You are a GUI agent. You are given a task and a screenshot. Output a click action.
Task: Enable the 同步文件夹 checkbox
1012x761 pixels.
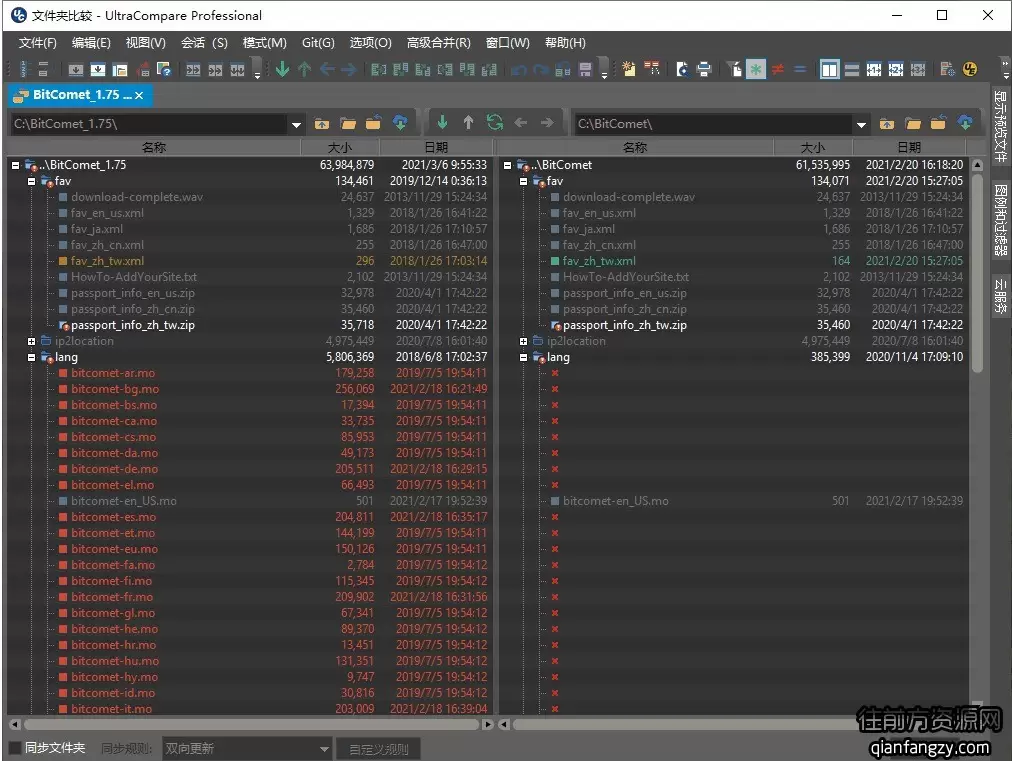click(x=15, y=748)
